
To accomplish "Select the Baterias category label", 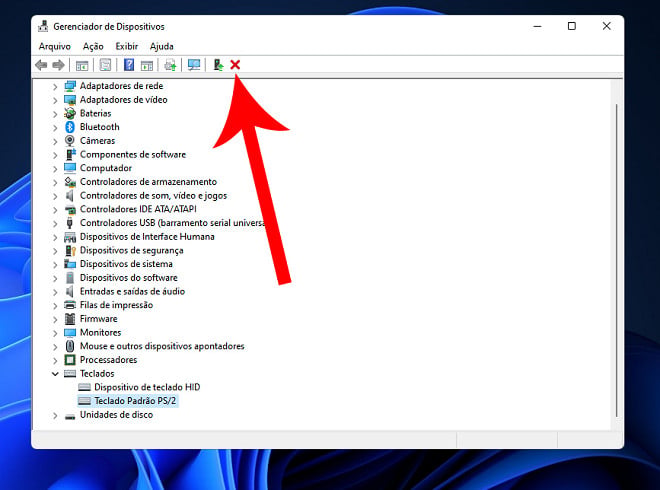I will click(x=96, y=113).
